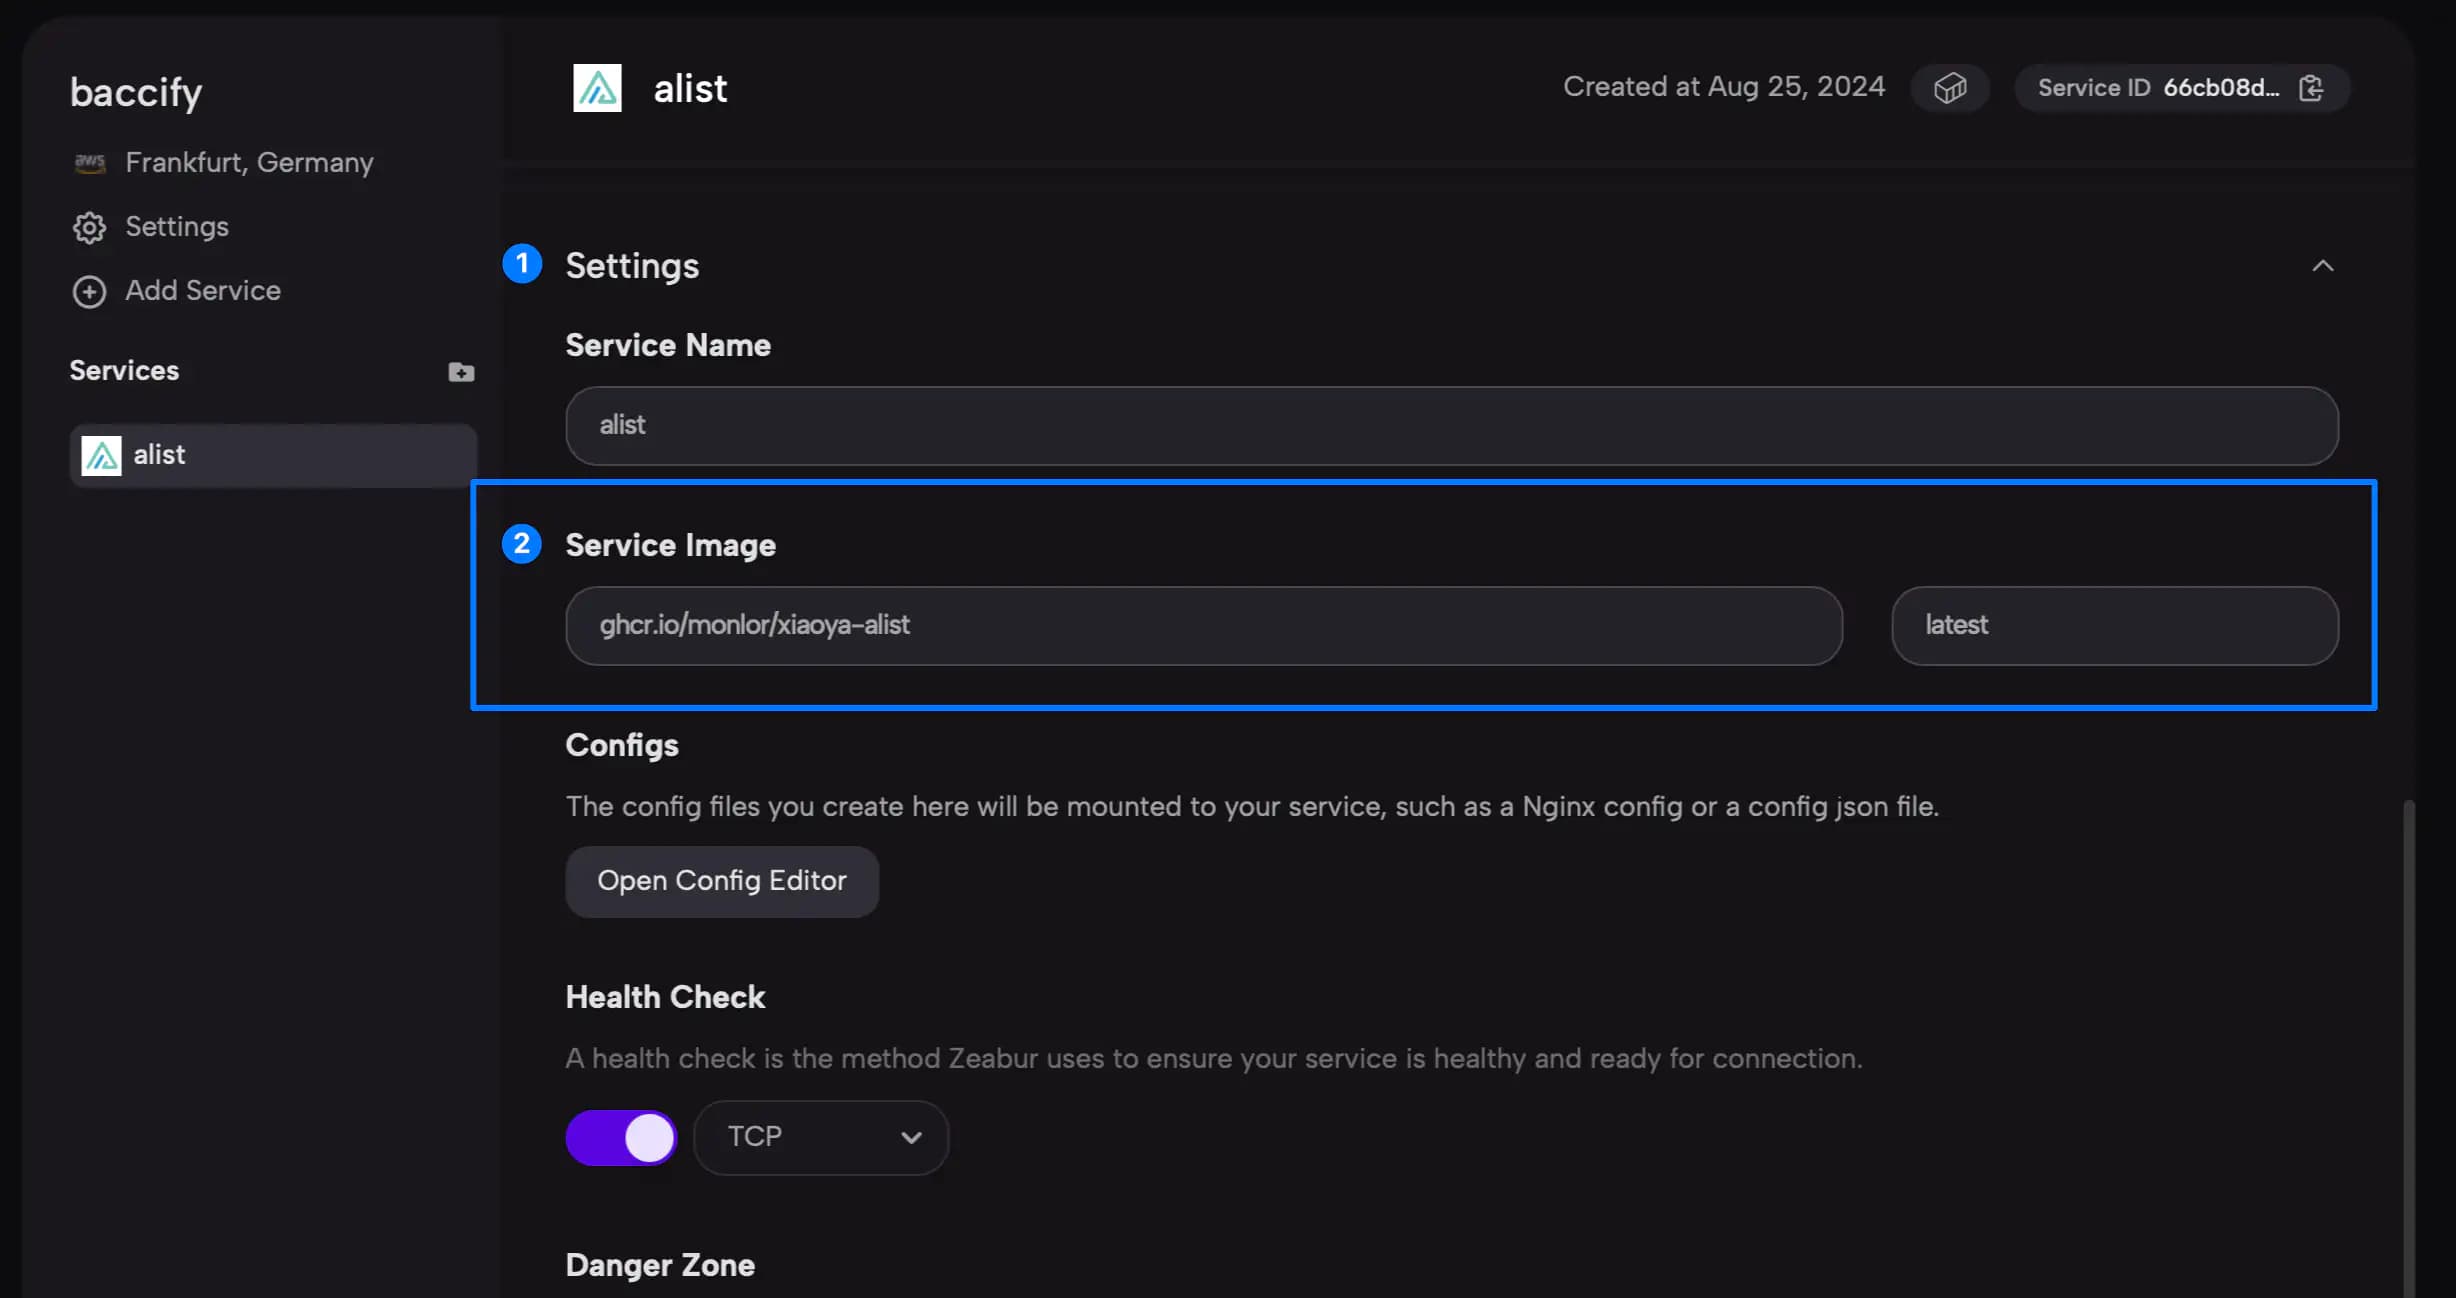2456x1298 pixels.
Task: Click the ghcr.io image name input field
Action: pyautogui.click(x=1203, y=626)
